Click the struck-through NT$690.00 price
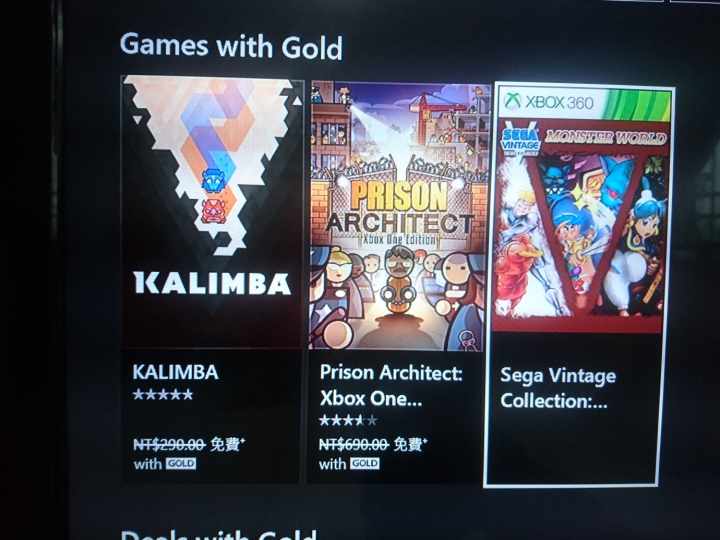The image size is (720, 540). click(354, 444)
